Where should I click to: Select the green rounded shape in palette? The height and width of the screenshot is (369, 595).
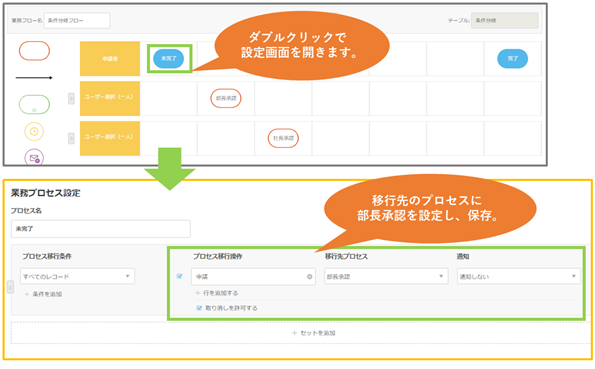point(34,104)
